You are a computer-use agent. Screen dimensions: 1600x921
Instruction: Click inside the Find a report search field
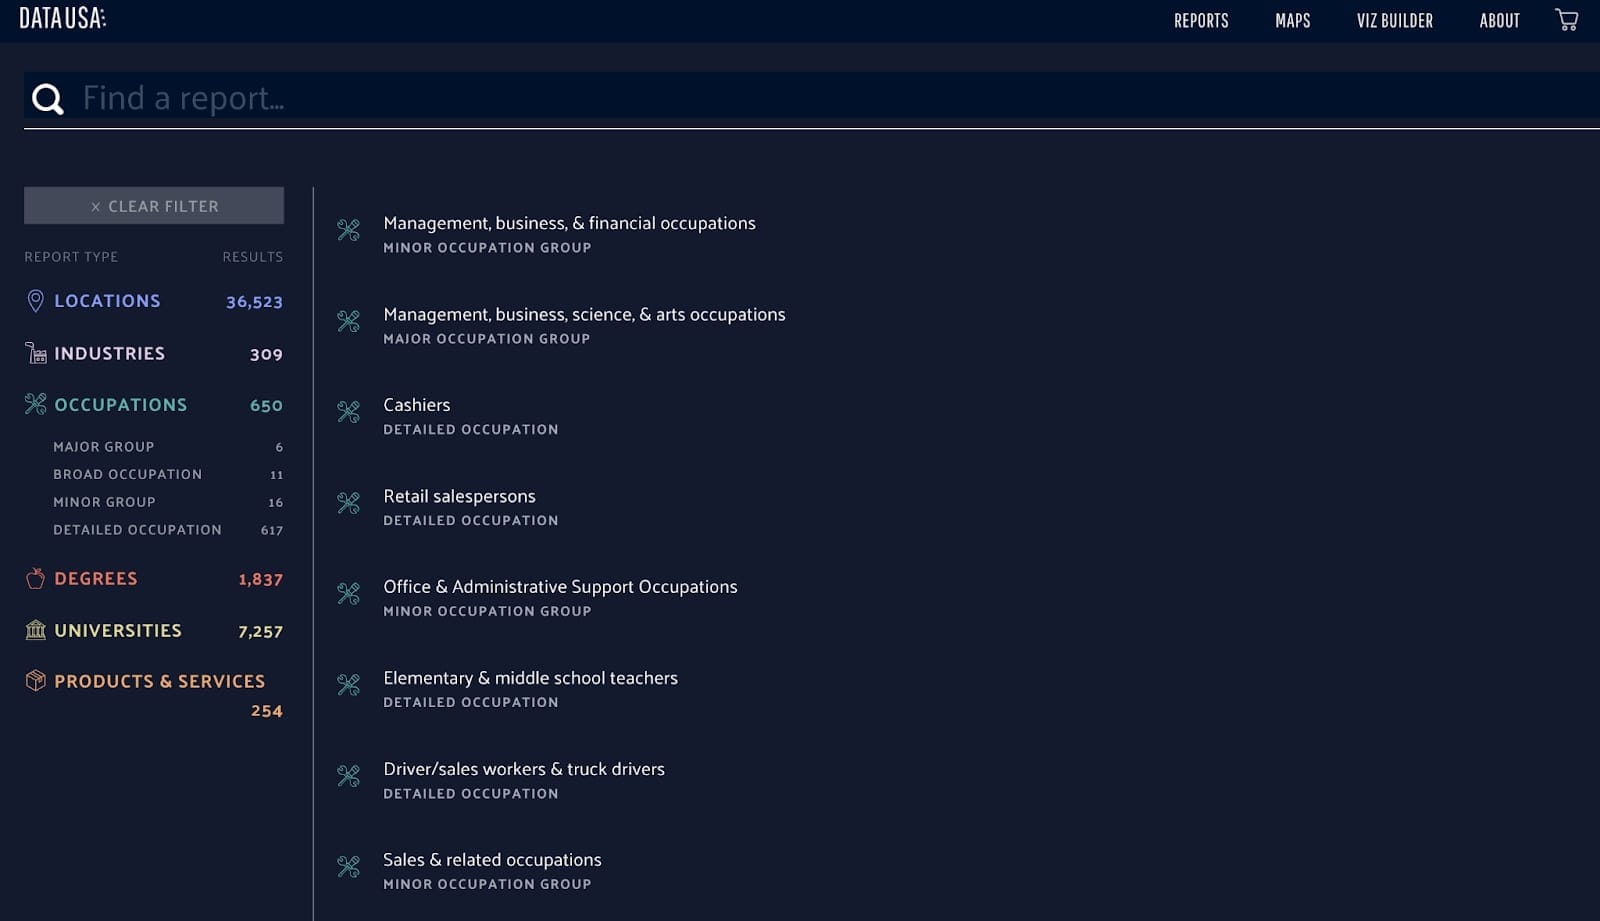tap(400, 97)
